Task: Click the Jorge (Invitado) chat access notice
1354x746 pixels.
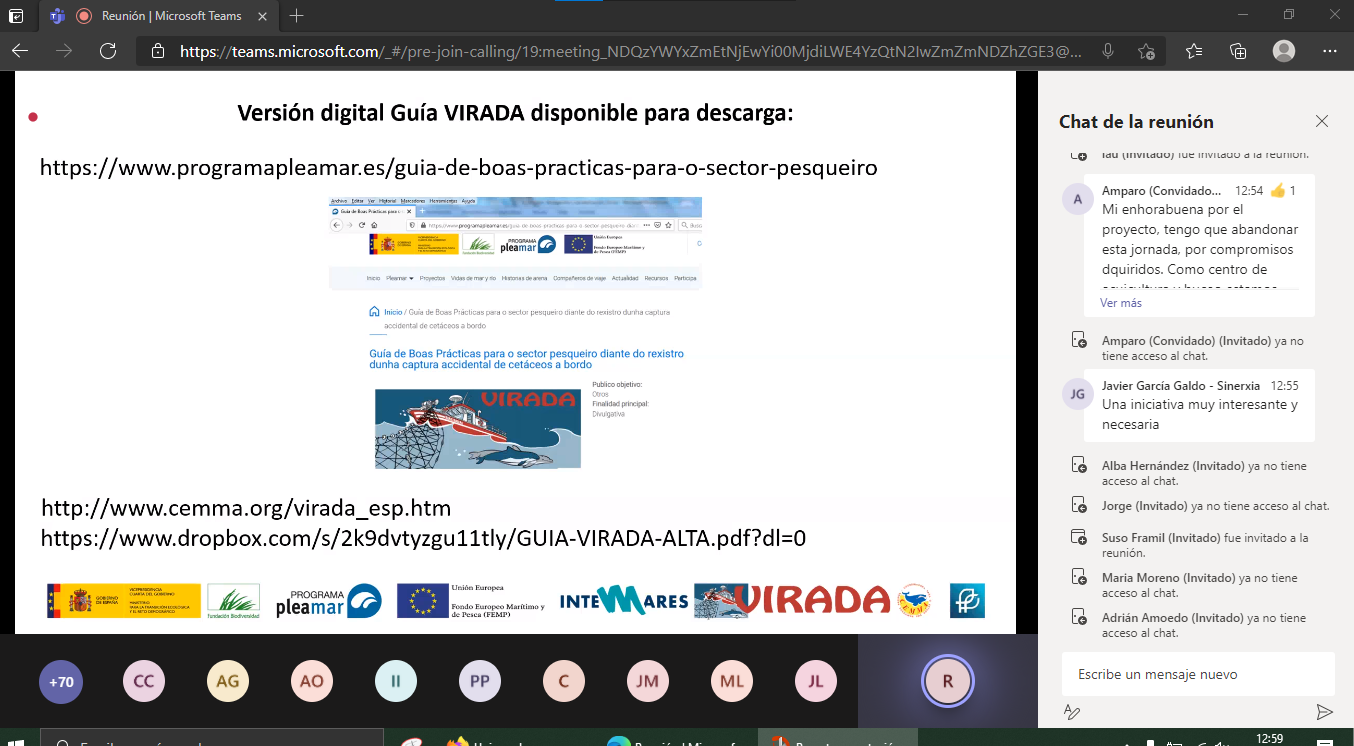Action: (1215, 505)
